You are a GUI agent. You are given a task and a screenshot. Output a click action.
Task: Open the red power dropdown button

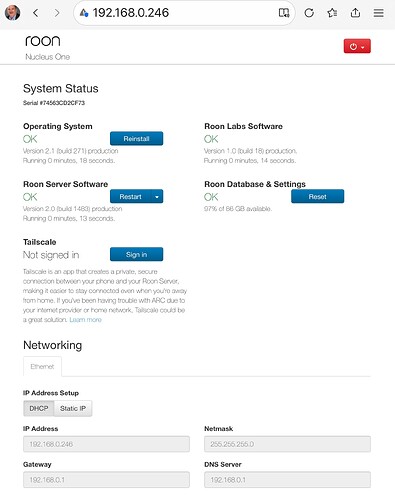point(357,46)
